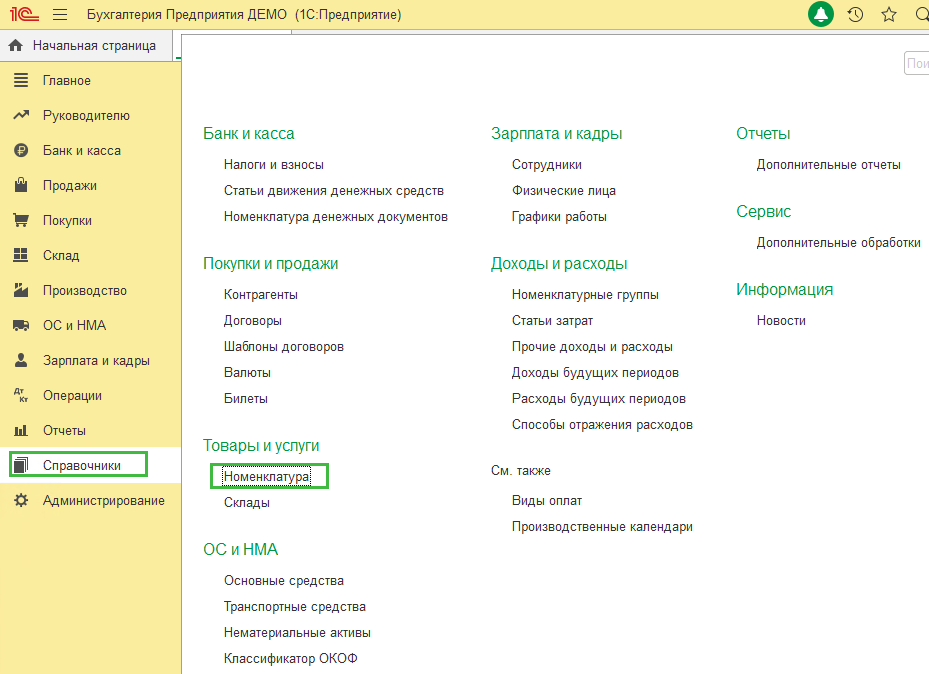
Task: Go to Продажи section
Action: pos(69,185)
